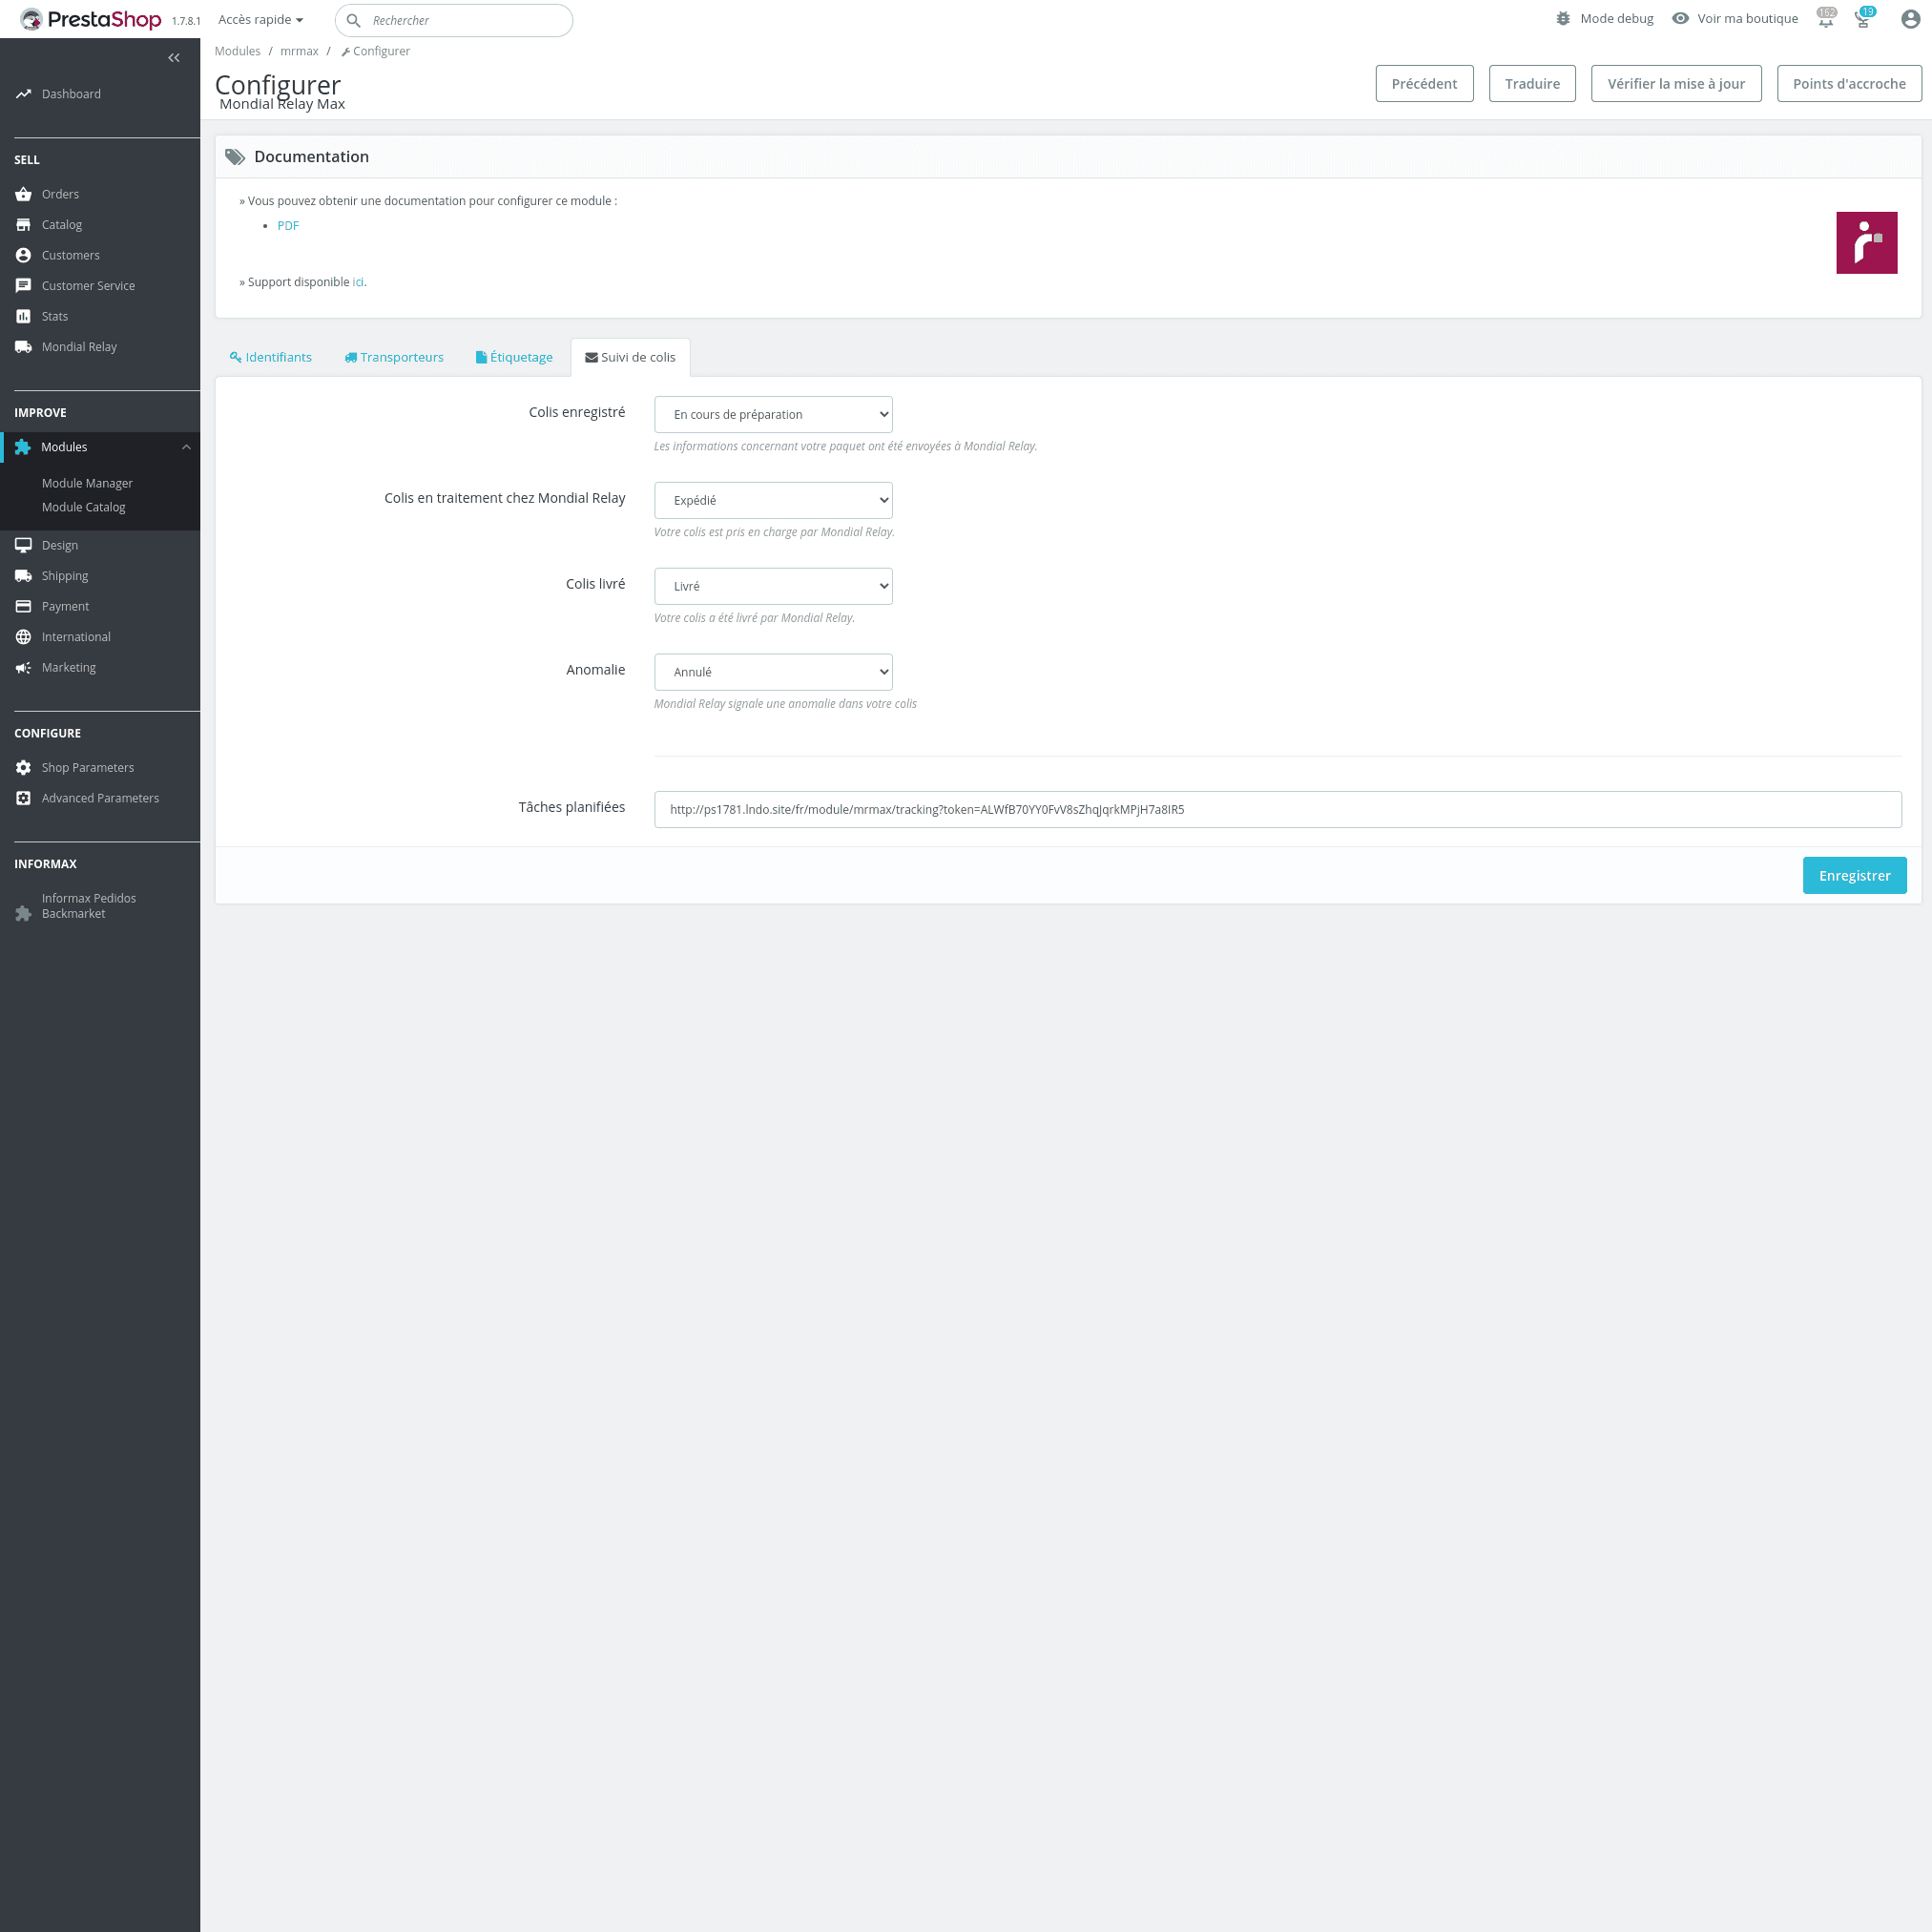Open the trophy merchant-expertise icon
The height and width of the screenshot is (1932, 1932).
coord(1863,19)
